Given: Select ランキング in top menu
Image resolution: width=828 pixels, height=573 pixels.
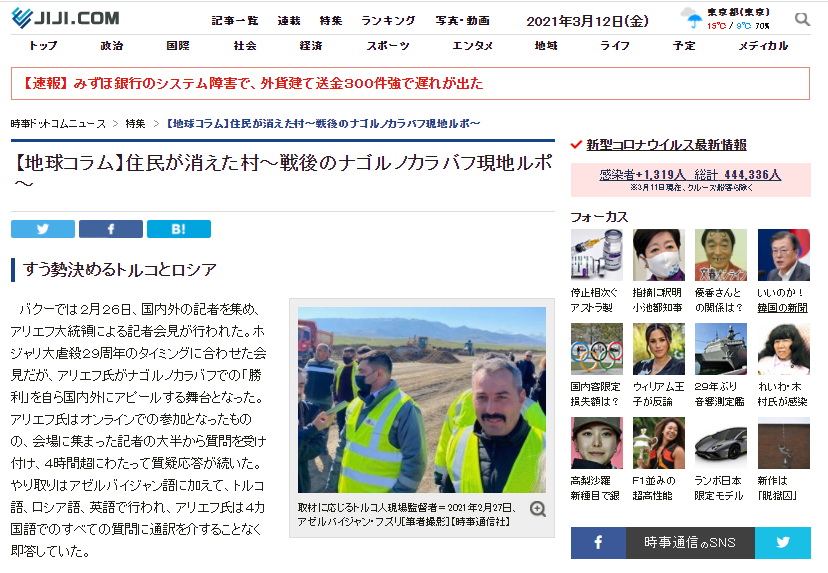Looking at the screenshot, I should coord(388,21).
